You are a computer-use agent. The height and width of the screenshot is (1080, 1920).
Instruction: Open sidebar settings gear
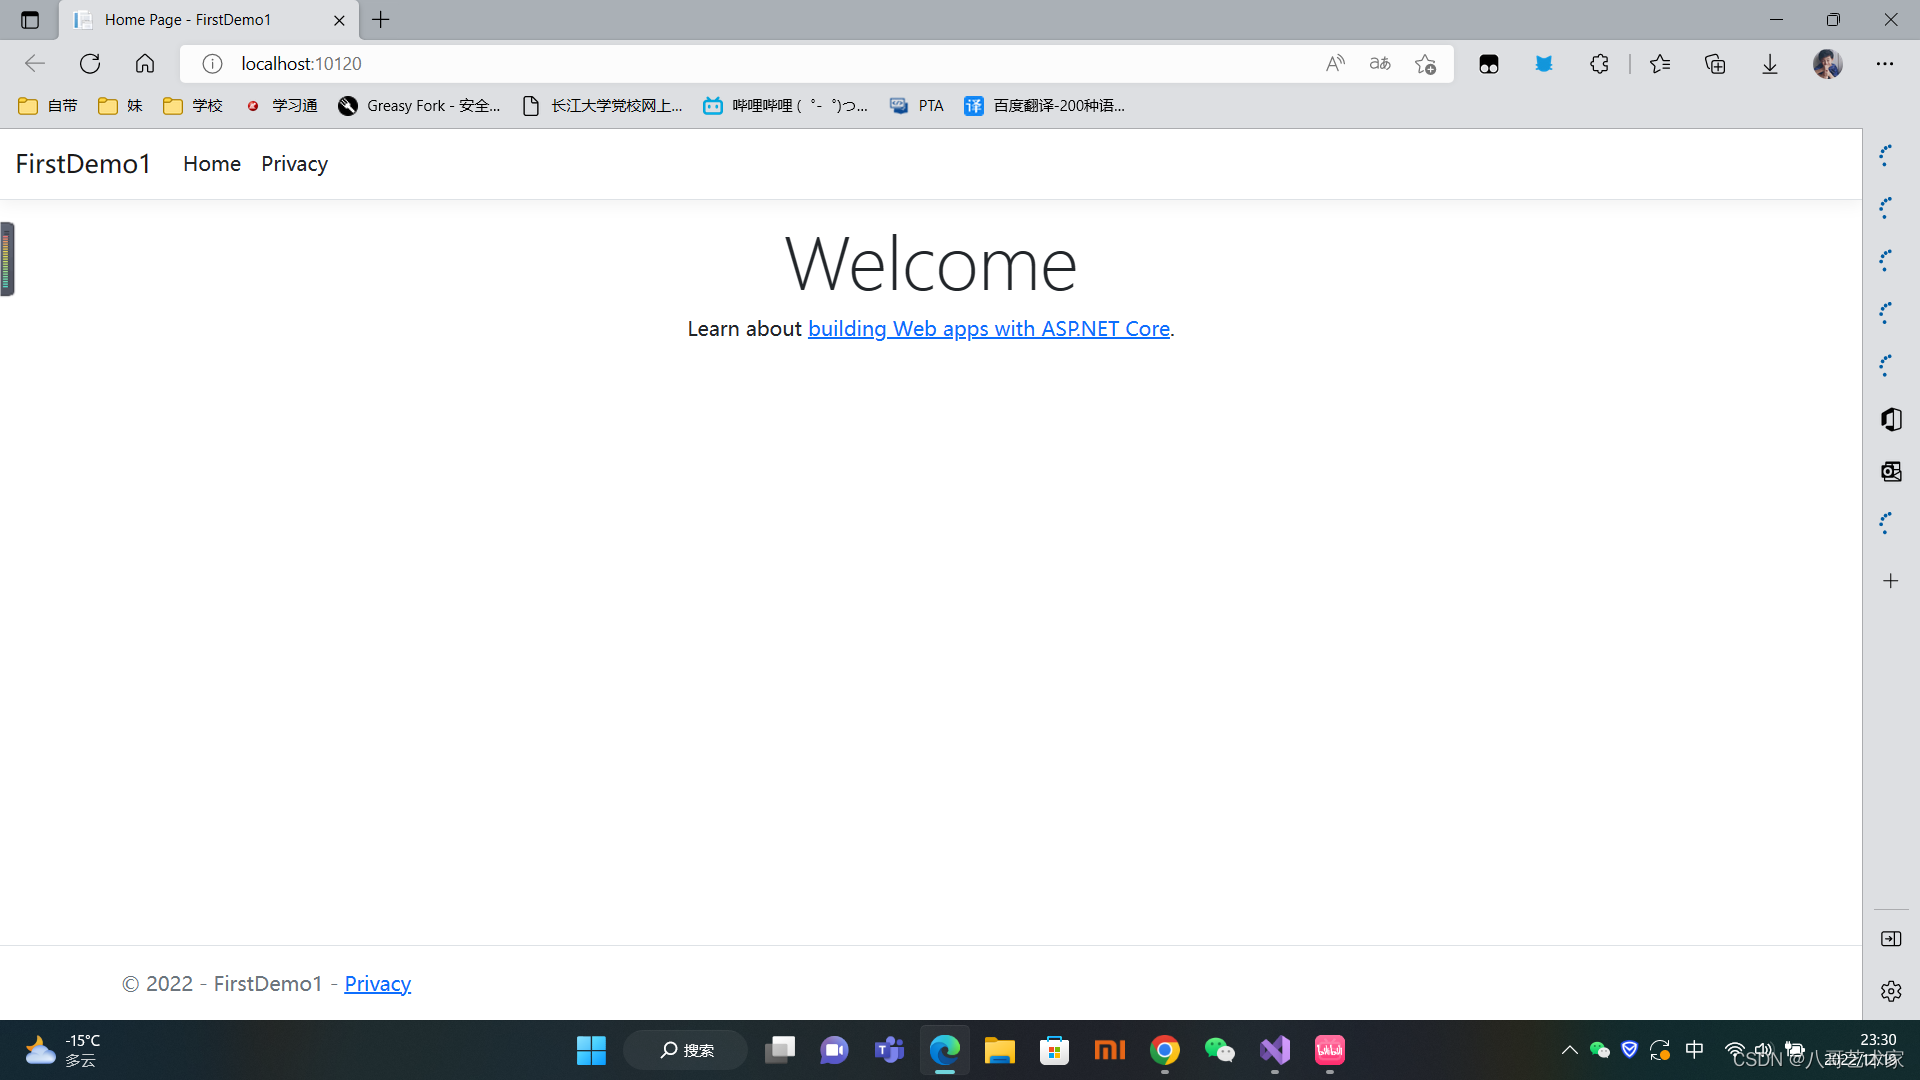[x=1890, y=991]
